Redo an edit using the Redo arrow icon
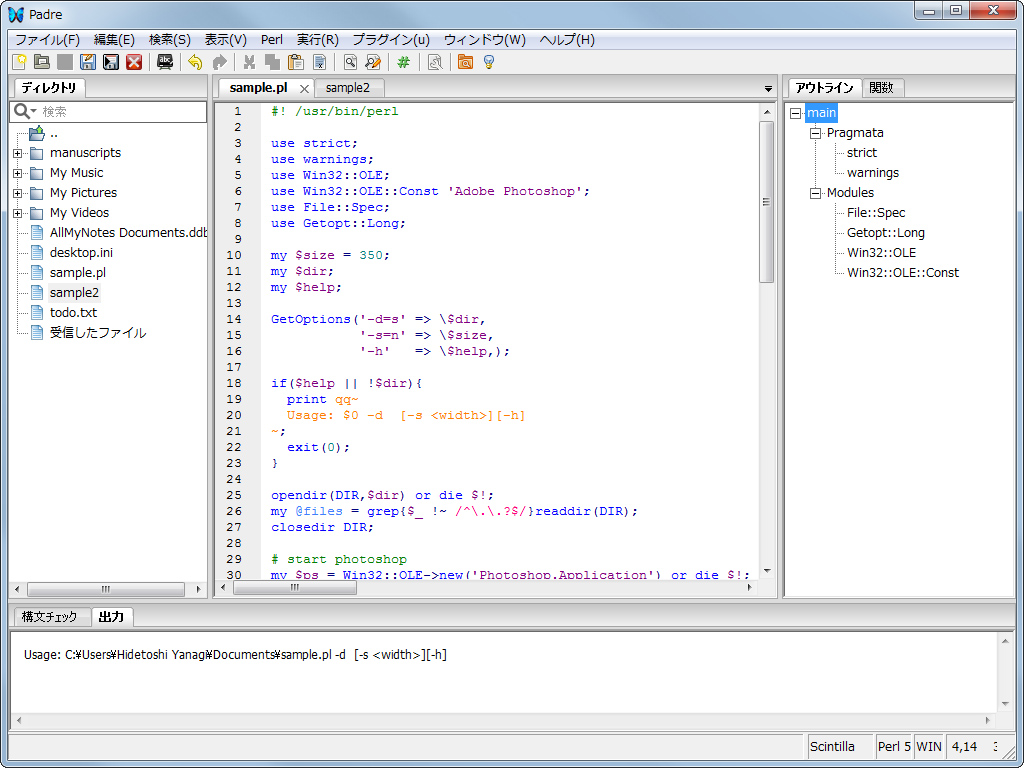Viewport: 1024px width, 768px height. (218, 62)
